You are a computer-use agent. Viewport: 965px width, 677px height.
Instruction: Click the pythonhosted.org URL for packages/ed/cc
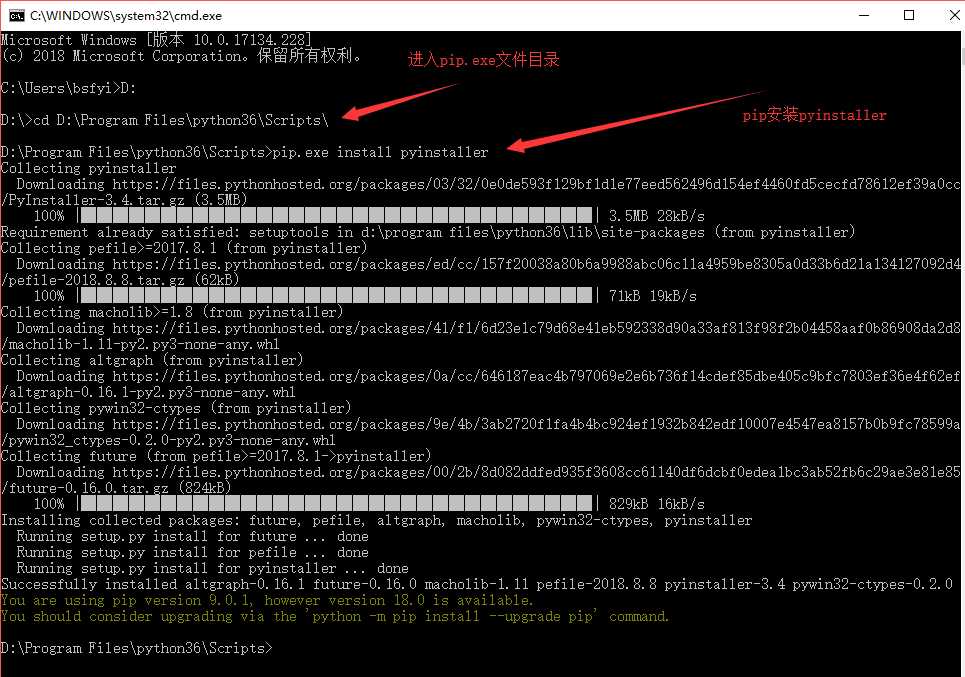coord(536,264)
